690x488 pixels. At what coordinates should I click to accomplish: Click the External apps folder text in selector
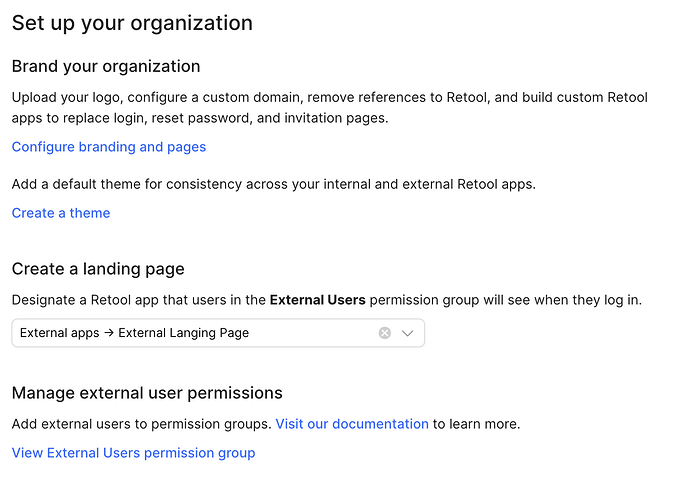pyautogui.click(x=58, y=333)
